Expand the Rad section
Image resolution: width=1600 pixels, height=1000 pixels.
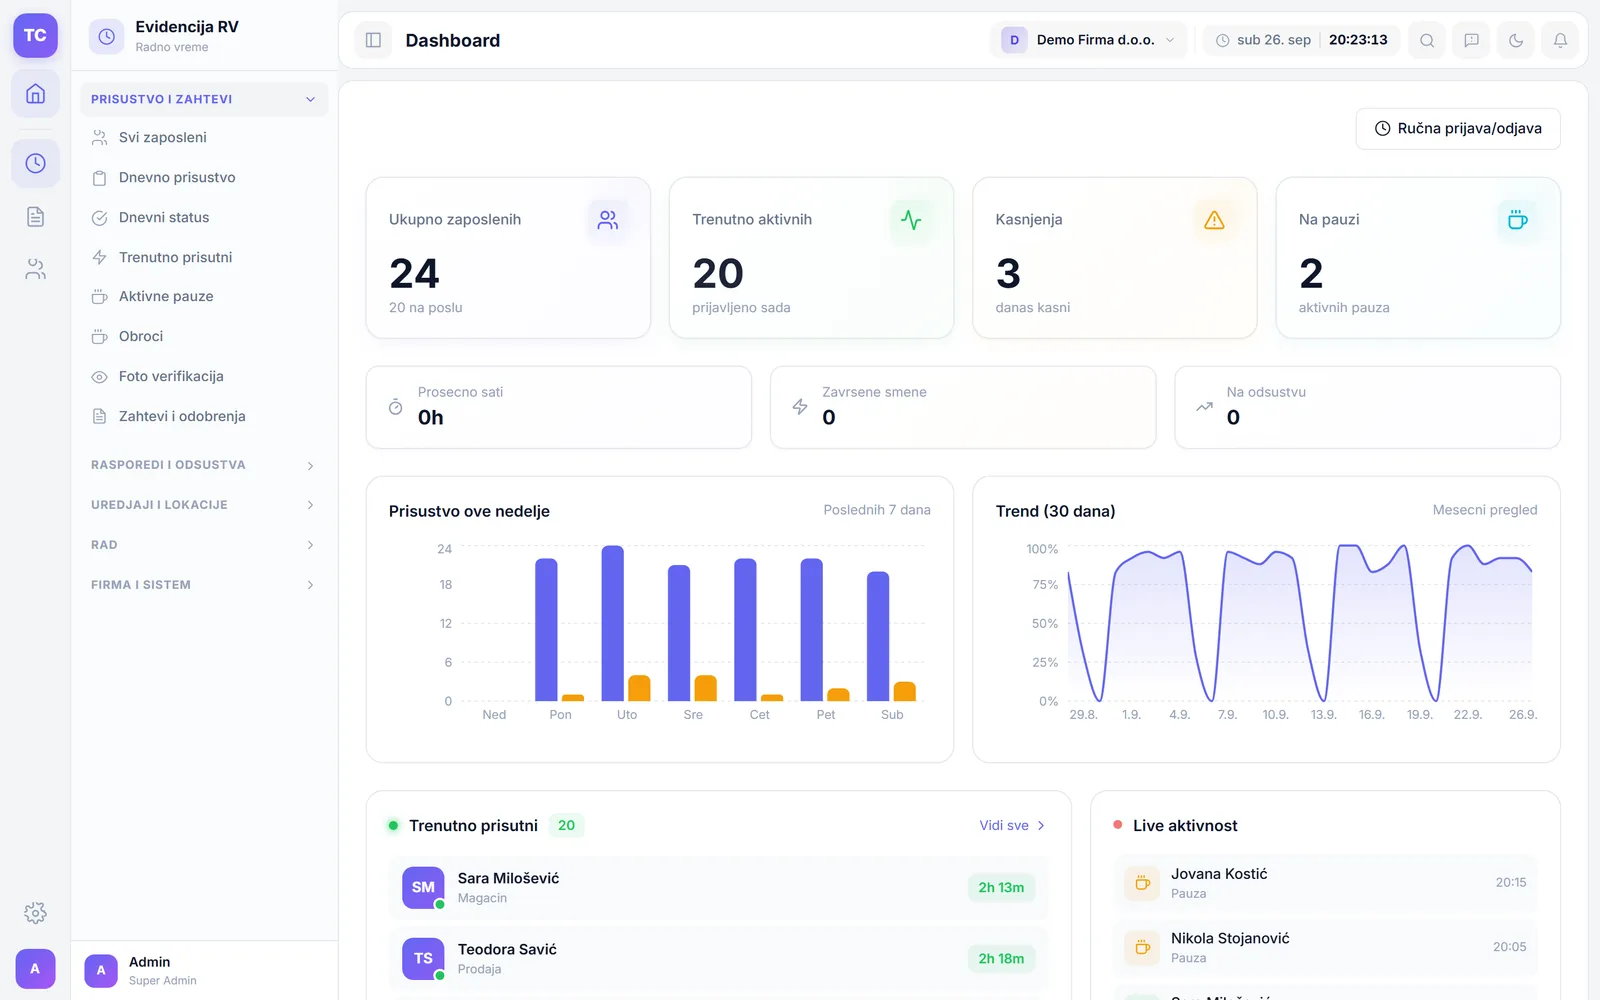[204, 545]
